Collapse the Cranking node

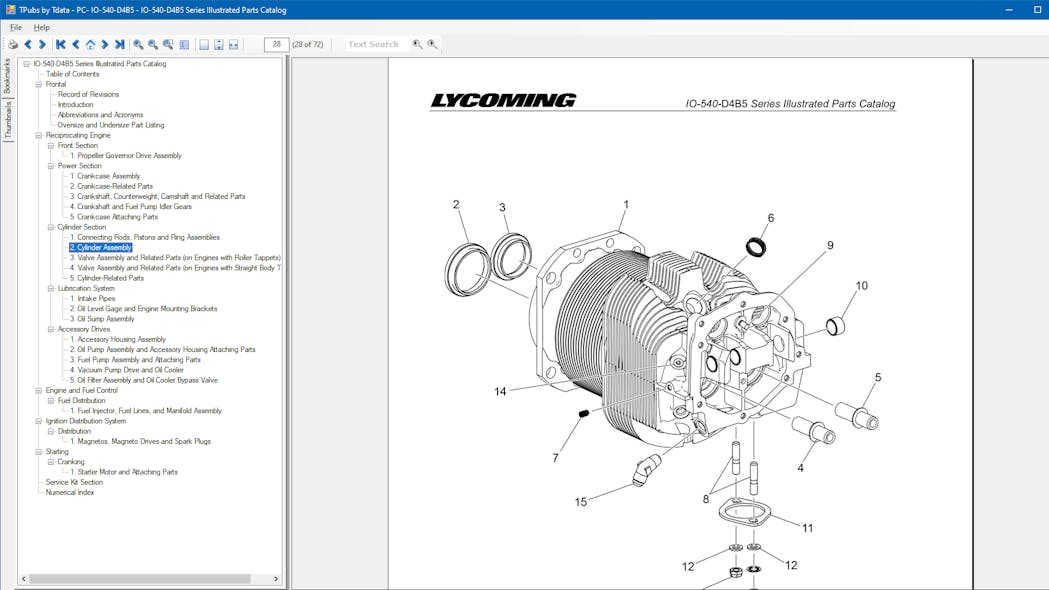click(50, 462)
